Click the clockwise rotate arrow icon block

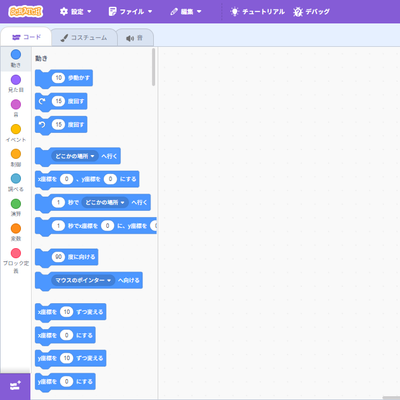[42, 101]
